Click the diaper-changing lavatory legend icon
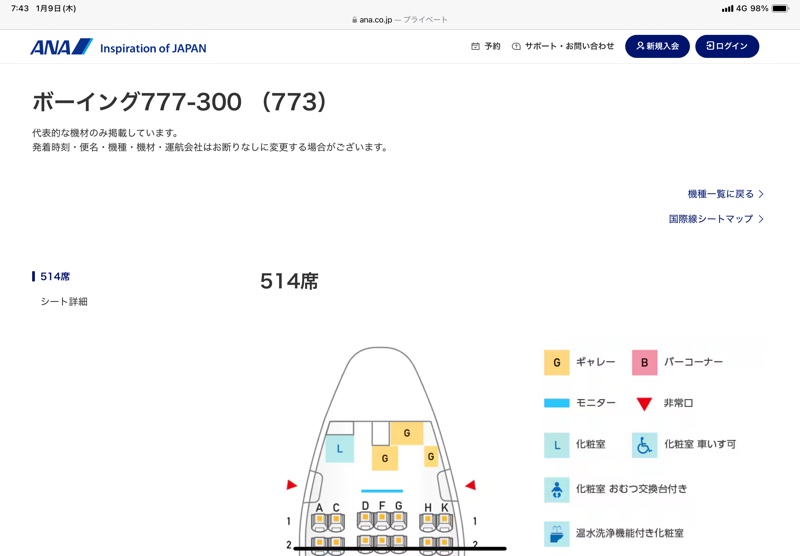 point(557,490)
